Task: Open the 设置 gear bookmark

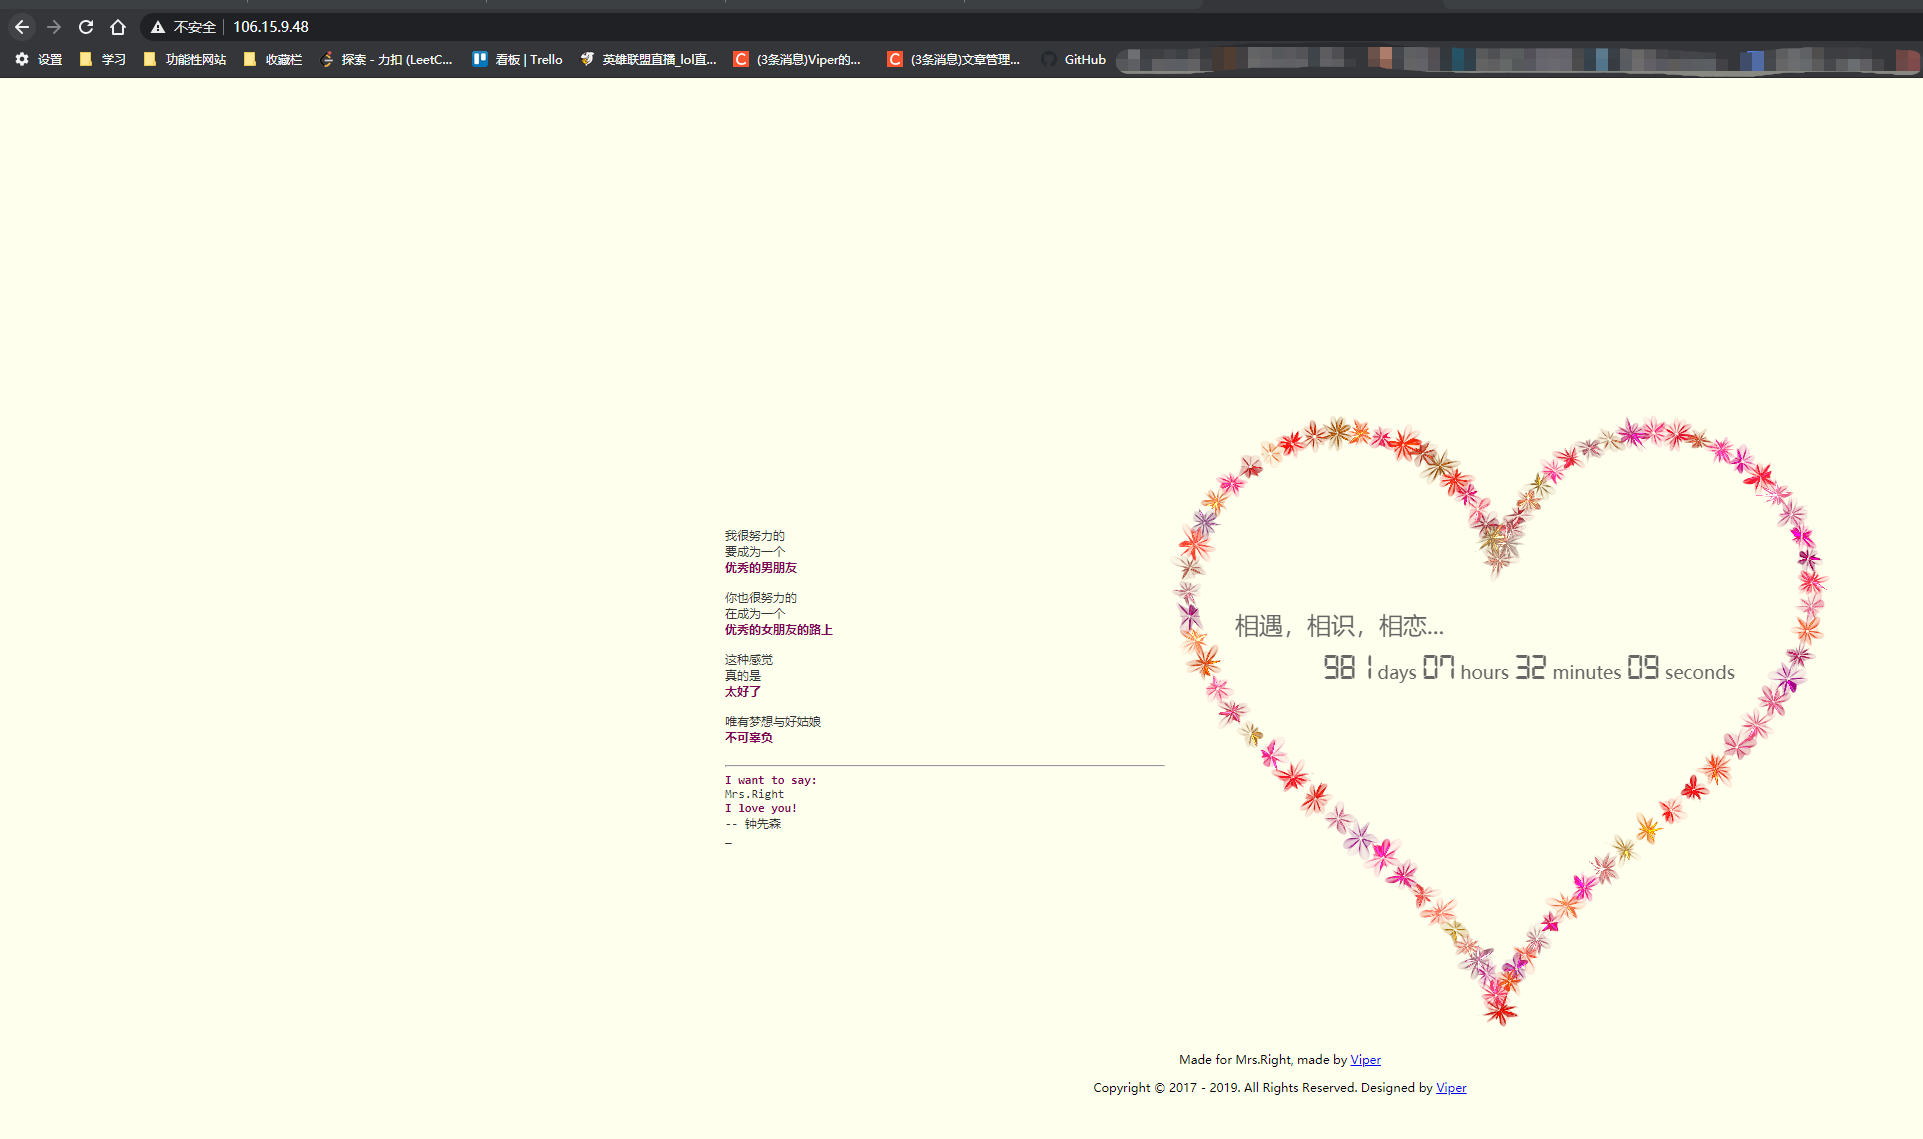Action: pos(39,60)
